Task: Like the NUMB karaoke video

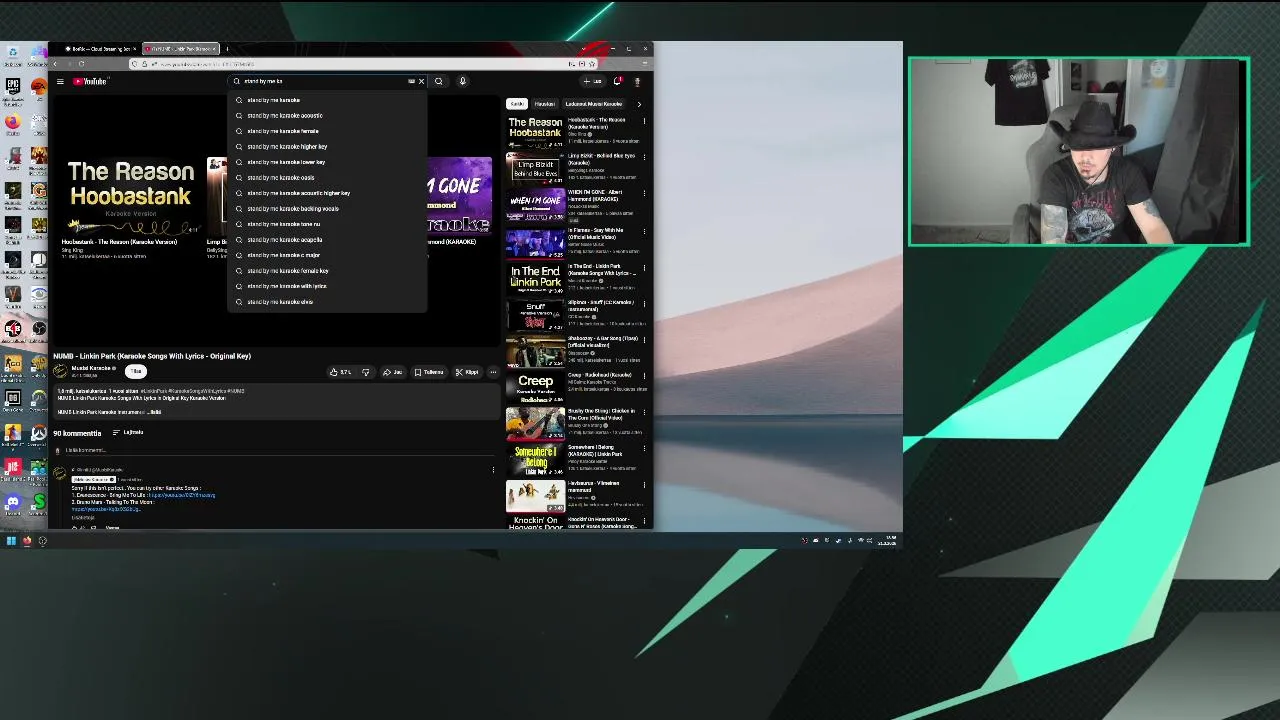Action: click(x=340, y=372)
